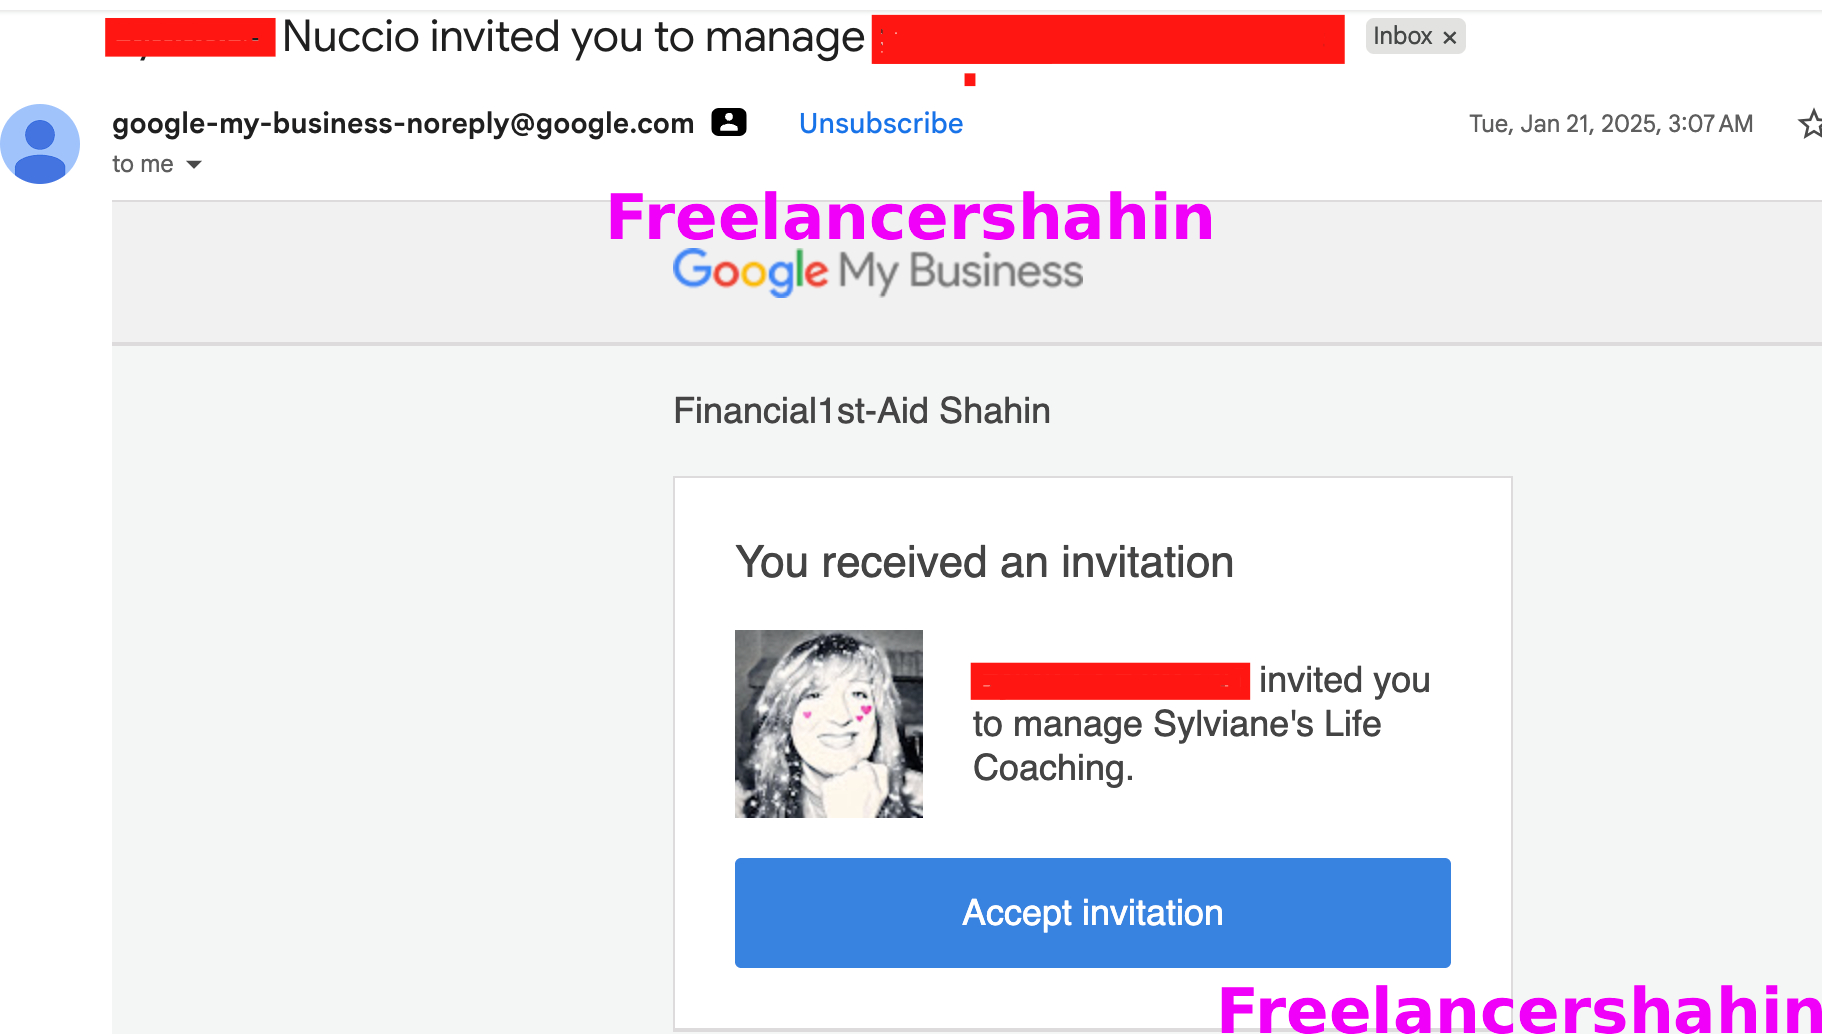Click the Inbox label tag
Viewport: 1822px width, 1034px height.
tap(1402, 36)
